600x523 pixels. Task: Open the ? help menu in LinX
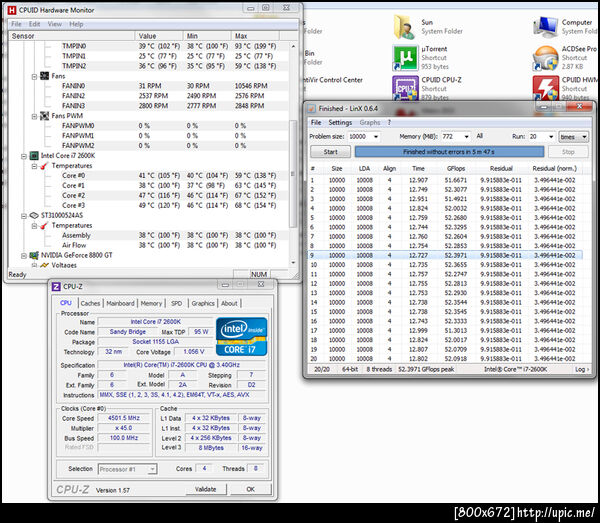389,122
